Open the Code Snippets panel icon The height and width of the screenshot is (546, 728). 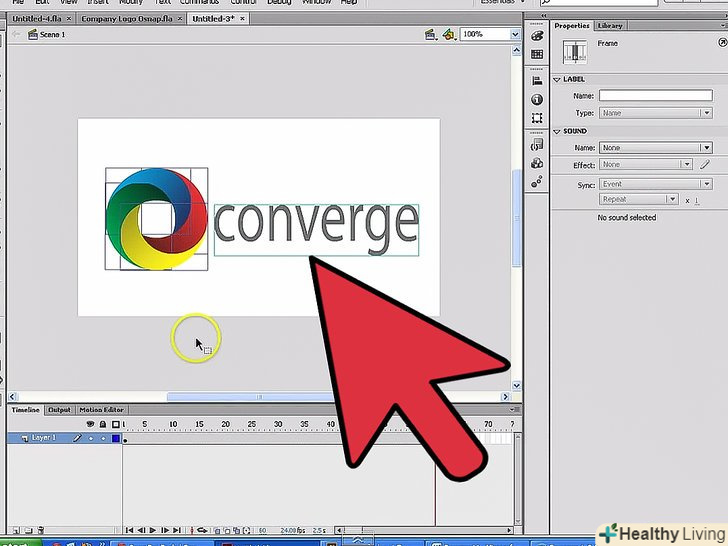[537, 145]
